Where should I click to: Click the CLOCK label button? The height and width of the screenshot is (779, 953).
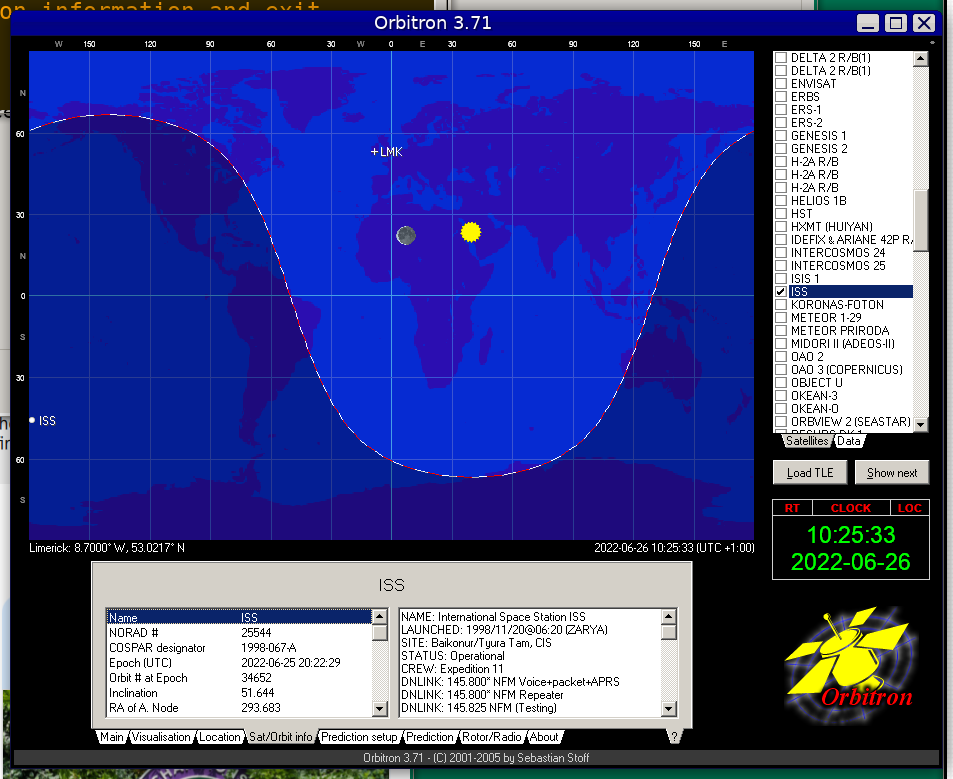coord(851,508)
